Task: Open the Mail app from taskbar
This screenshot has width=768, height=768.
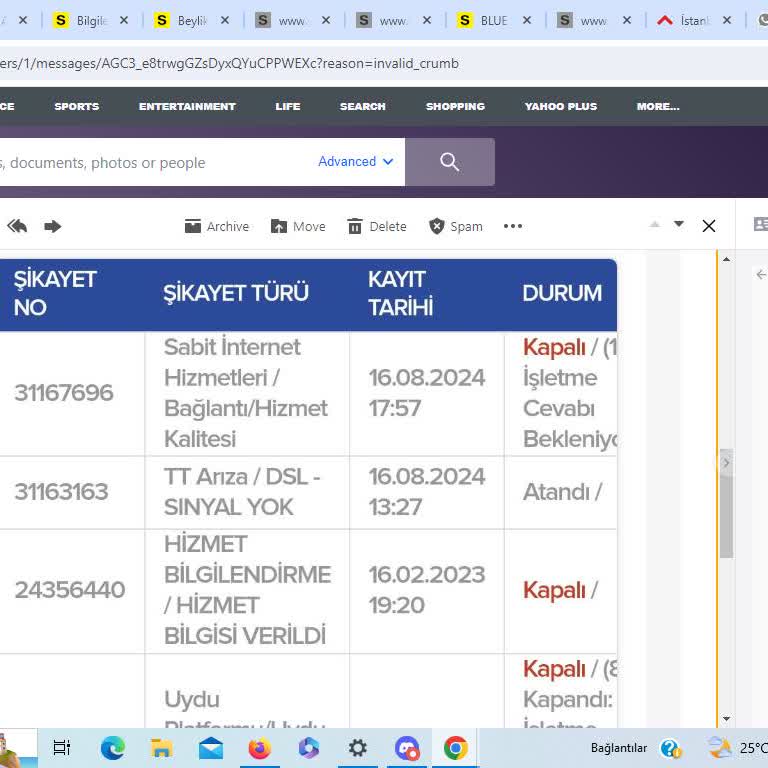Action: [x=211, y=748]
